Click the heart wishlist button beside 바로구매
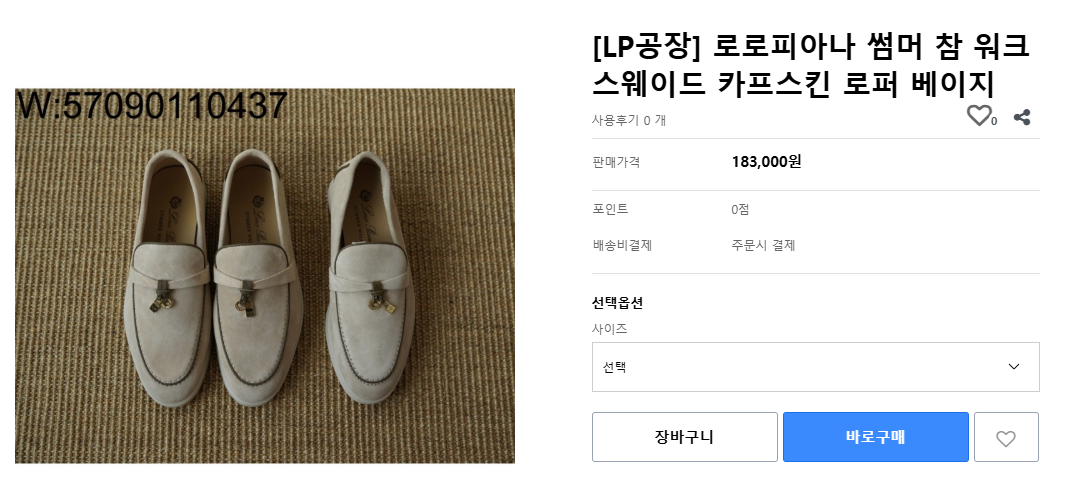 (1006, 438)
